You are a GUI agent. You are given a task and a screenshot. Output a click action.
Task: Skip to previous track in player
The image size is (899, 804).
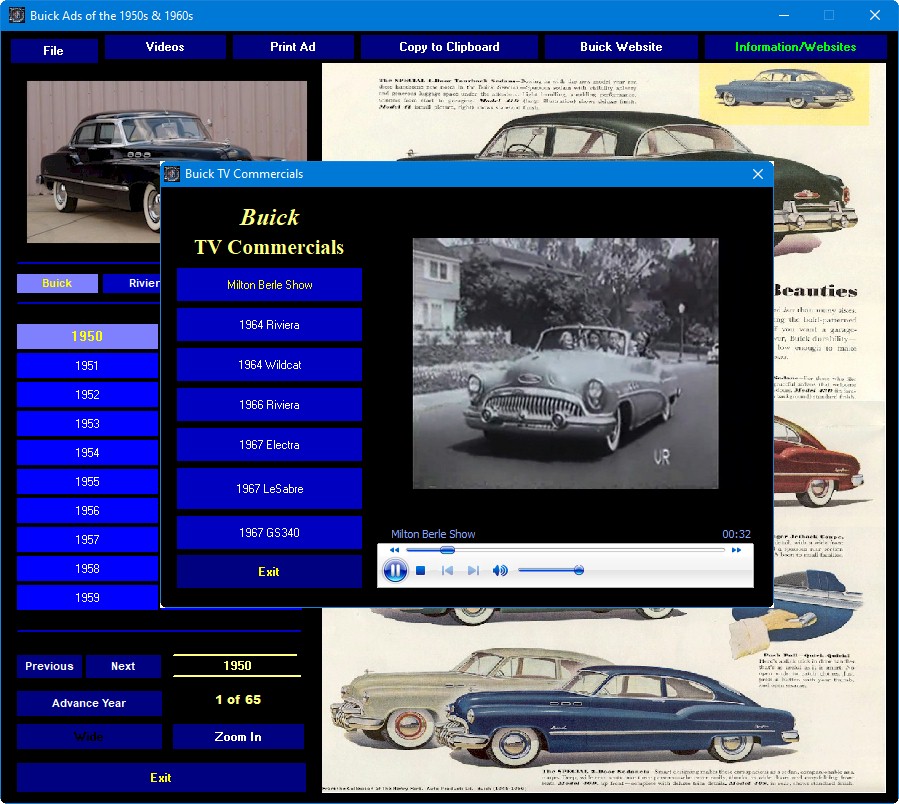[x=447, y=571]
